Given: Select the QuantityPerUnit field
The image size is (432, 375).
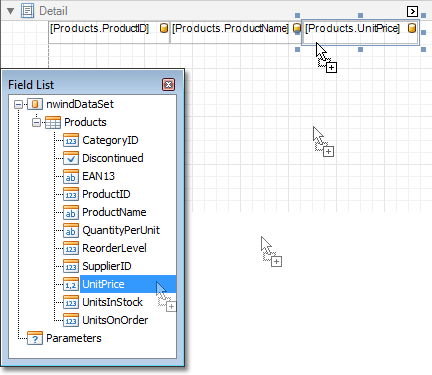Looking at the screenshot, I should 121,230.
